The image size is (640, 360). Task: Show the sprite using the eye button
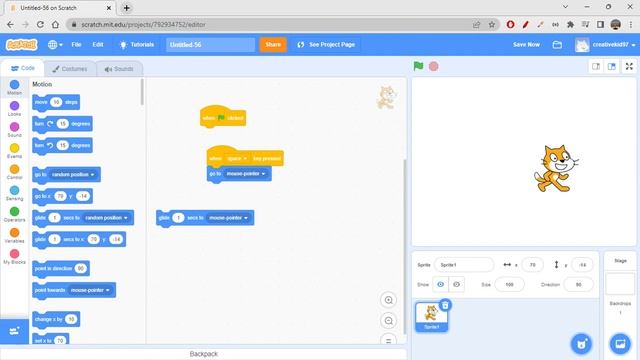coord(440,284)
